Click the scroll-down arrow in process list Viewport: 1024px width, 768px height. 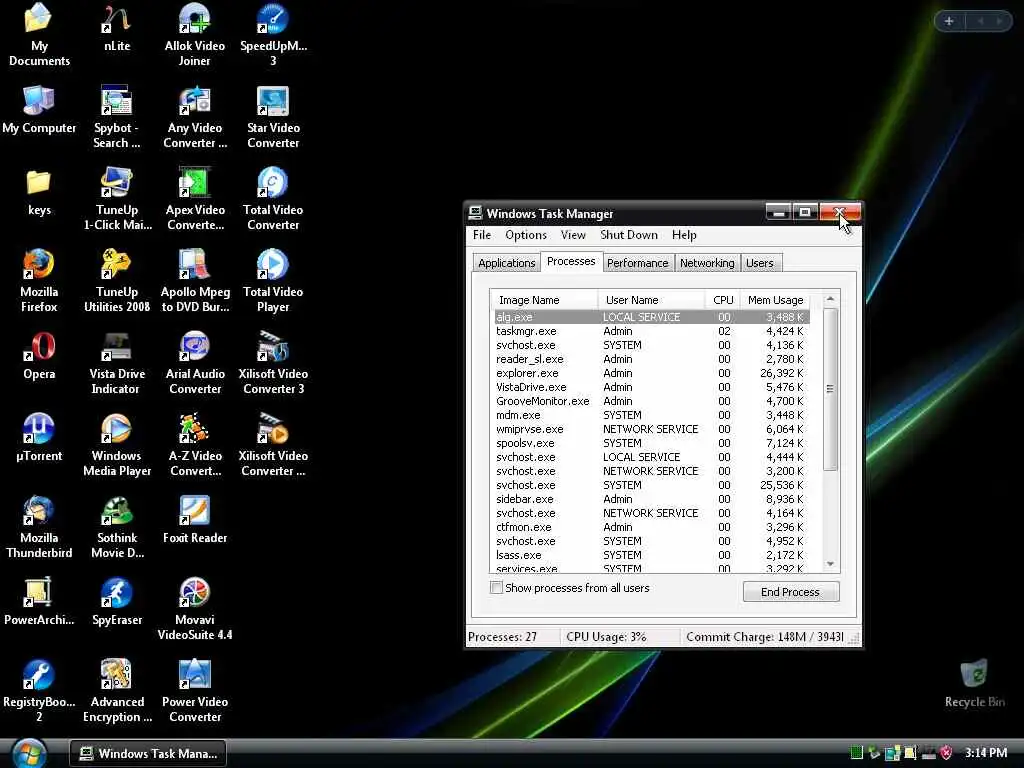pyautogui.click(x=830, y=564)
